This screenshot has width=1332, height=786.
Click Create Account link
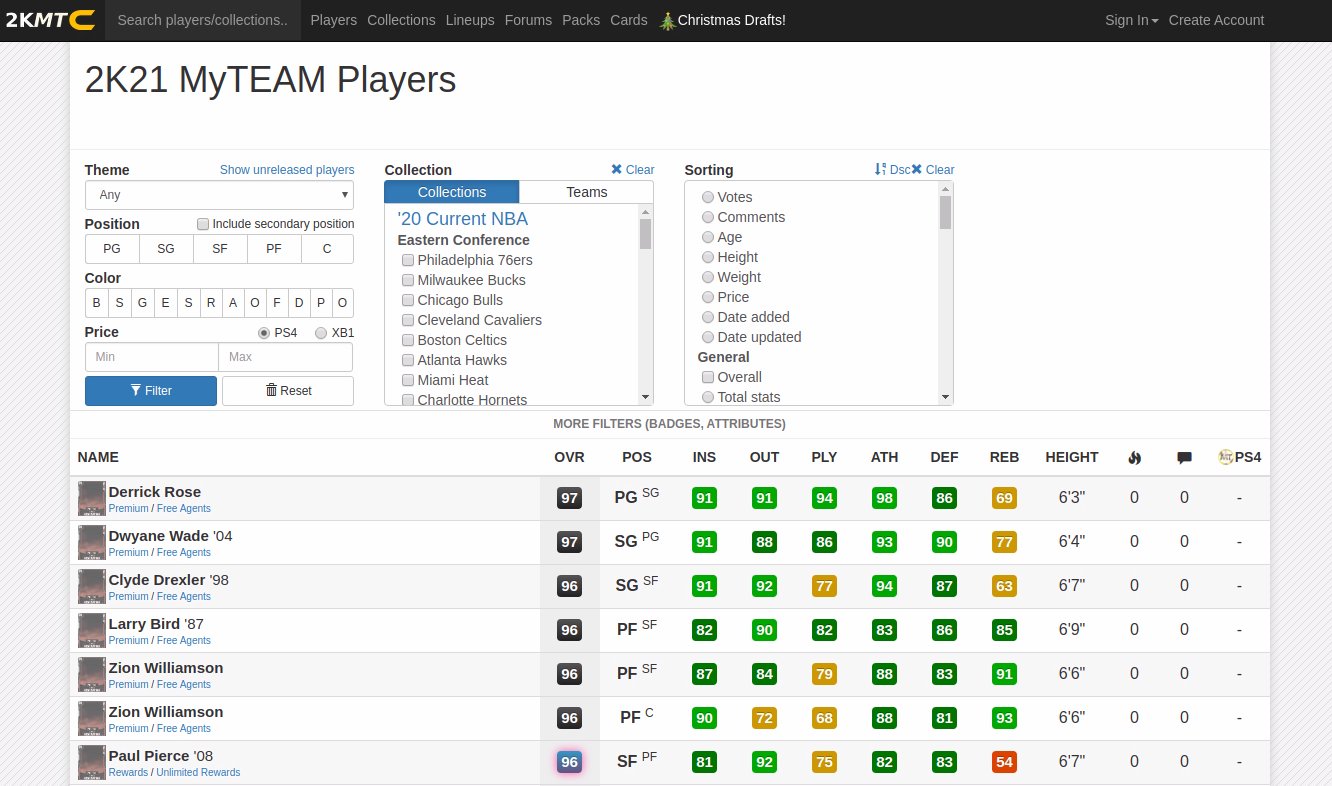1216,20
